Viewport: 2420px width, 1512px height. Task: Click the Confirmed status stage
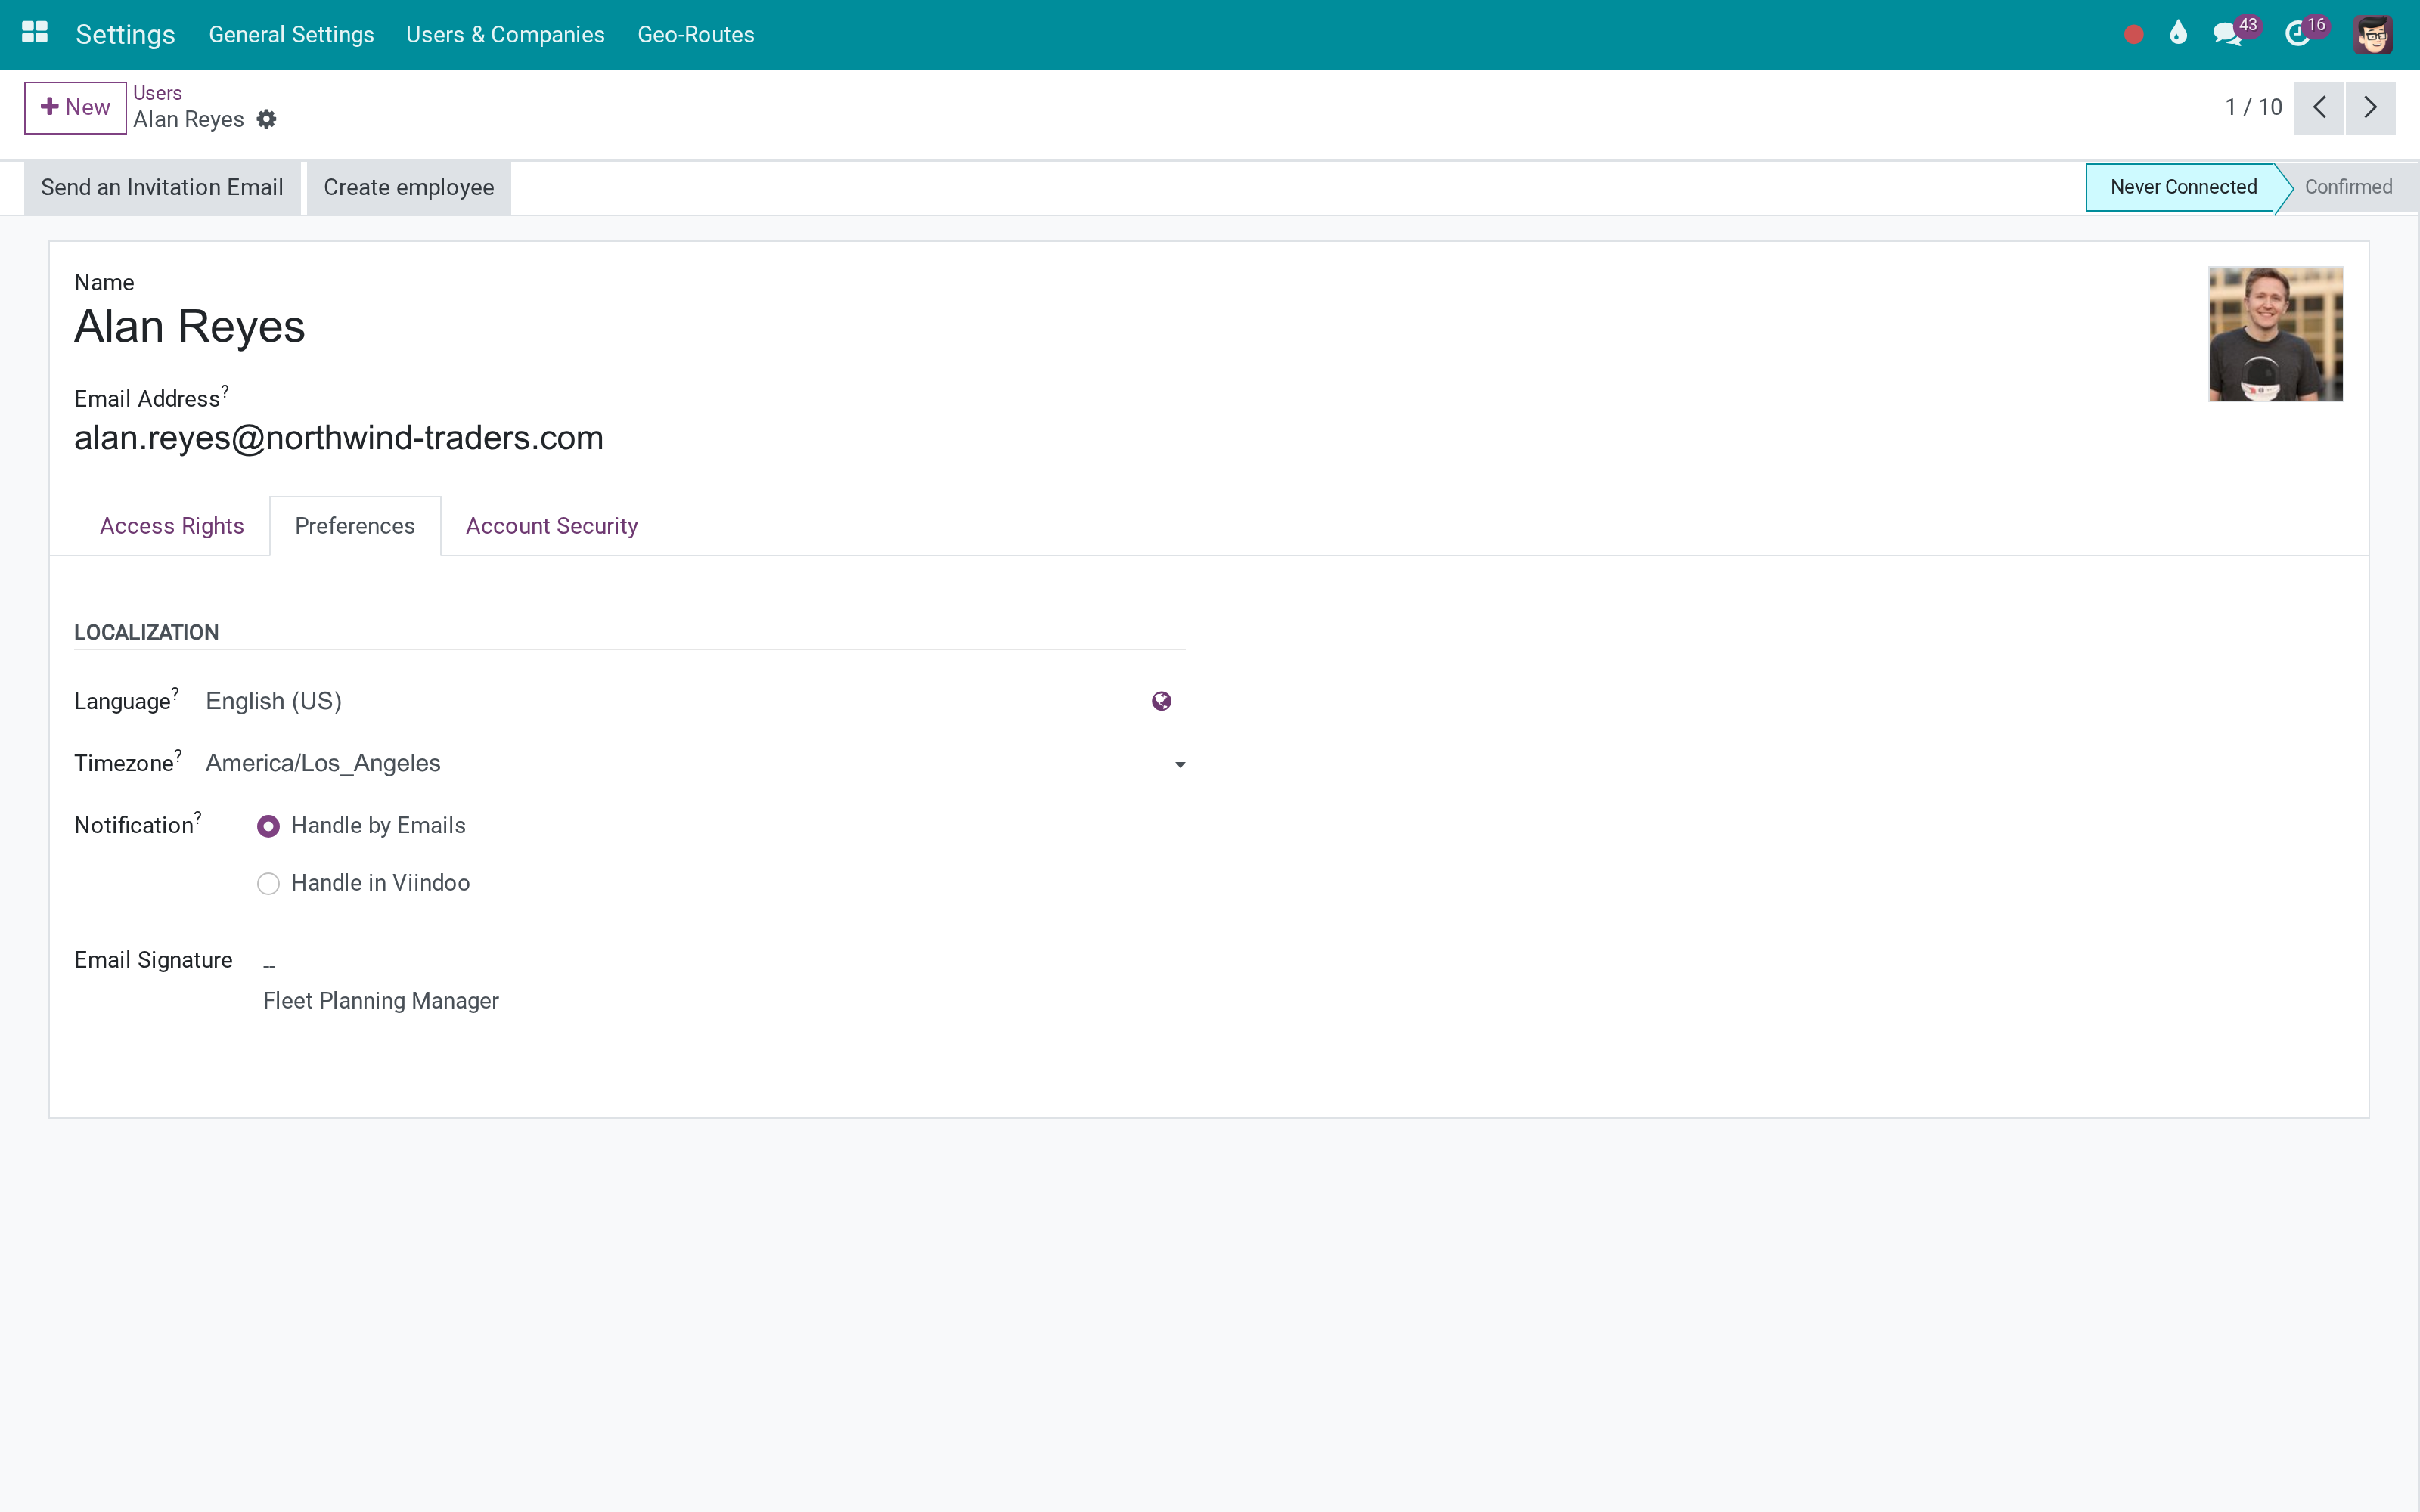click(x=2348, y=187)
